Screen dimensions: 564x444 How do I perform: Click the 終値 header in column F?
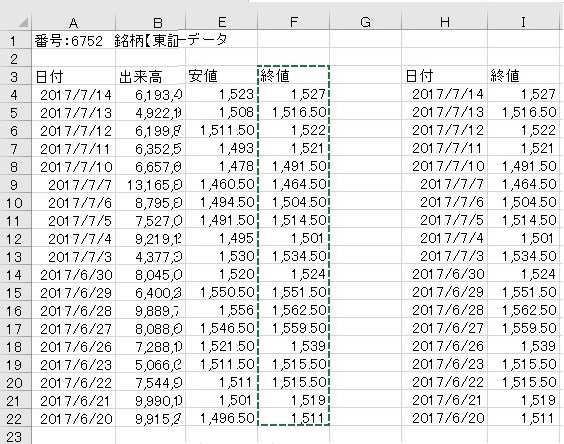pyautogui.click(x=294, y=76)
